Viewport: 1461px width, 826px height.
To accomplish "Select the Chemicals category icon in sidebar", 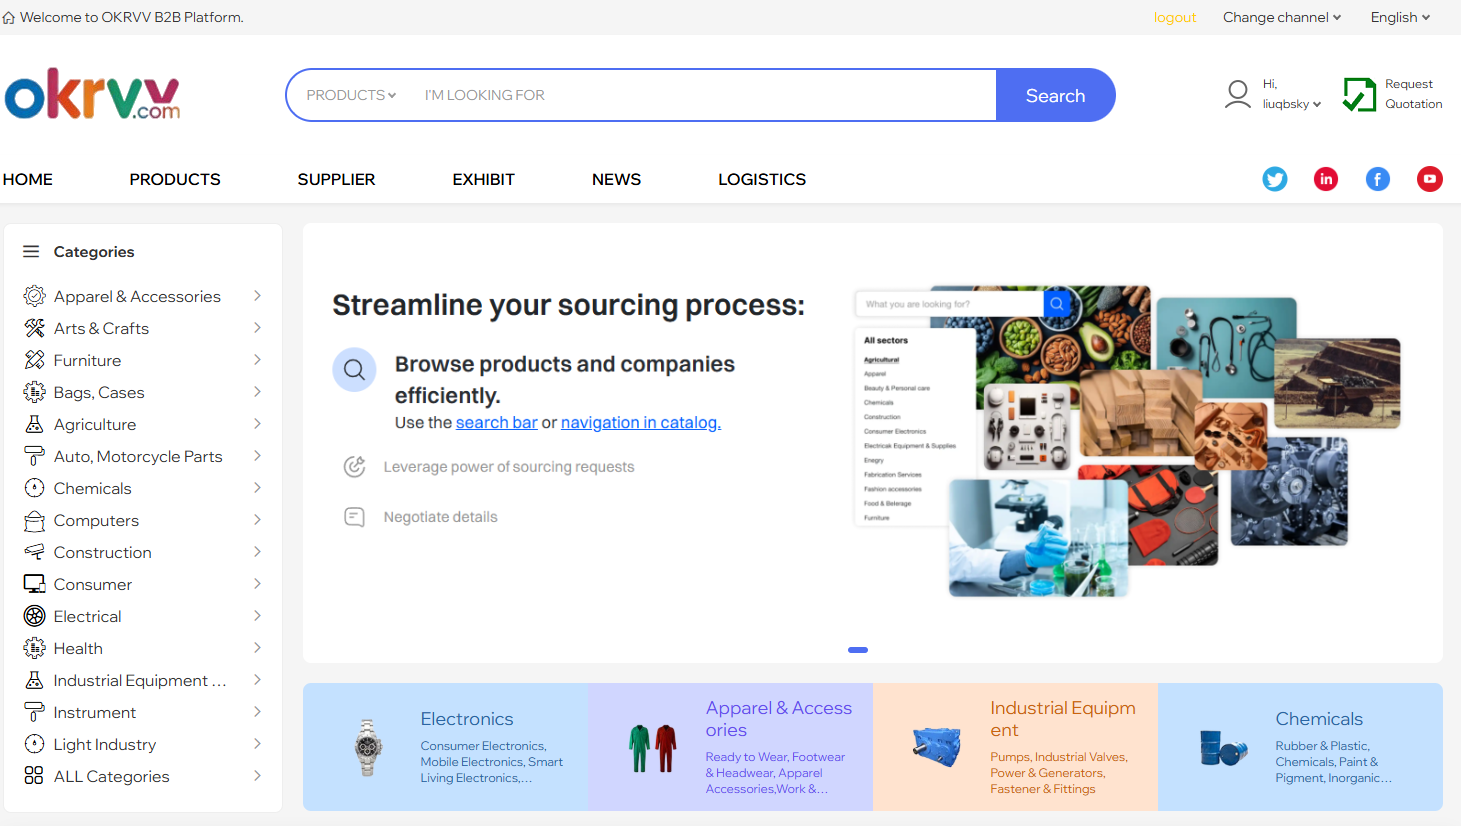I will point(33,488).
